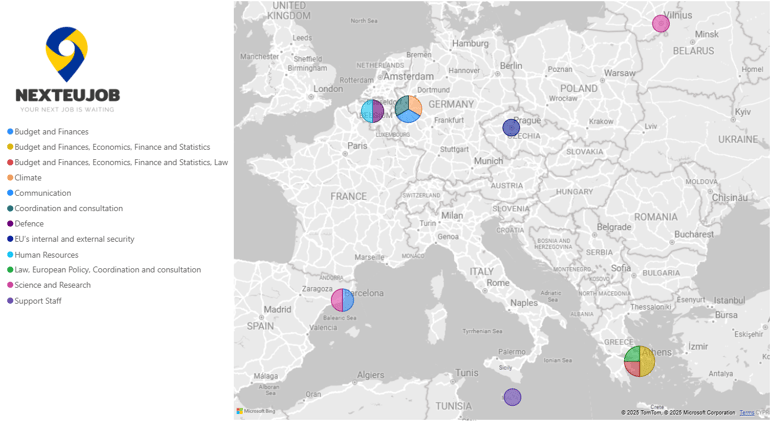Click the Hamburg city label on map
The height and width of the screenshot is (421, 771).
tap(471, 43)
